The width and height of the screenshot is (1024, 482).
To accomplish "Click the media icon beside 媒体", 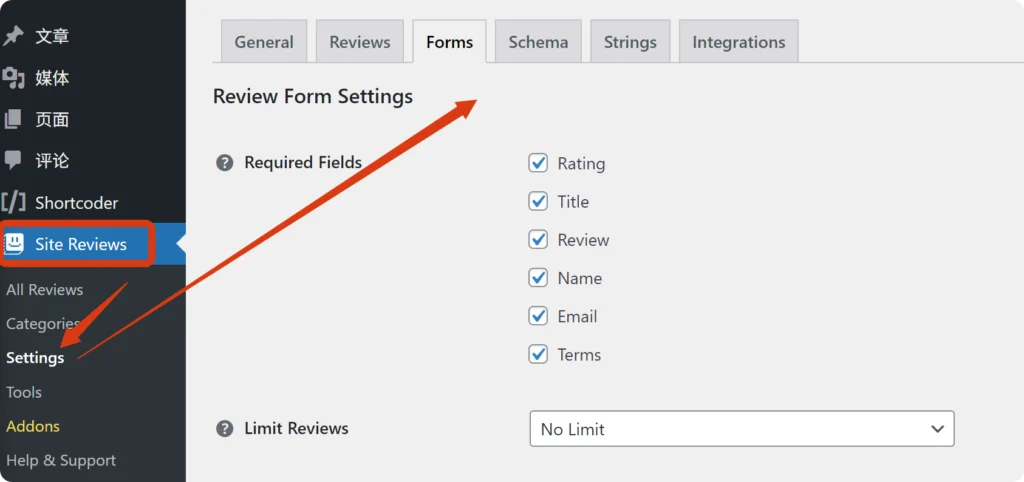I will point(13,78).
